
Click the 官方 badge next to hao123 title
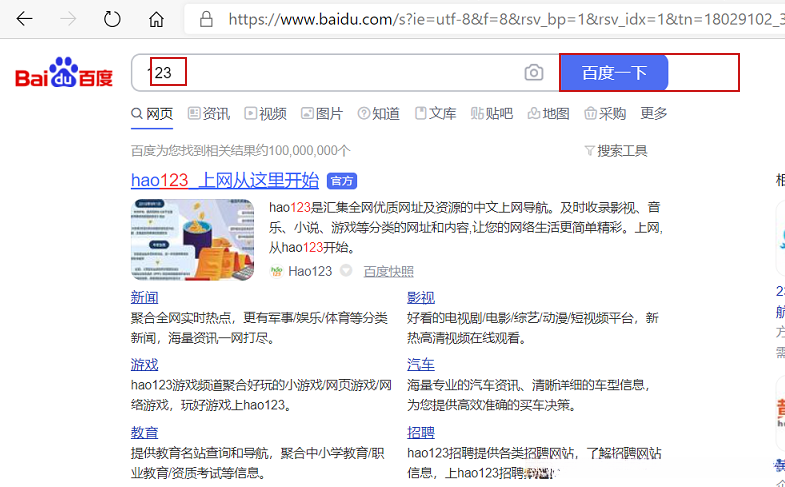342,181
